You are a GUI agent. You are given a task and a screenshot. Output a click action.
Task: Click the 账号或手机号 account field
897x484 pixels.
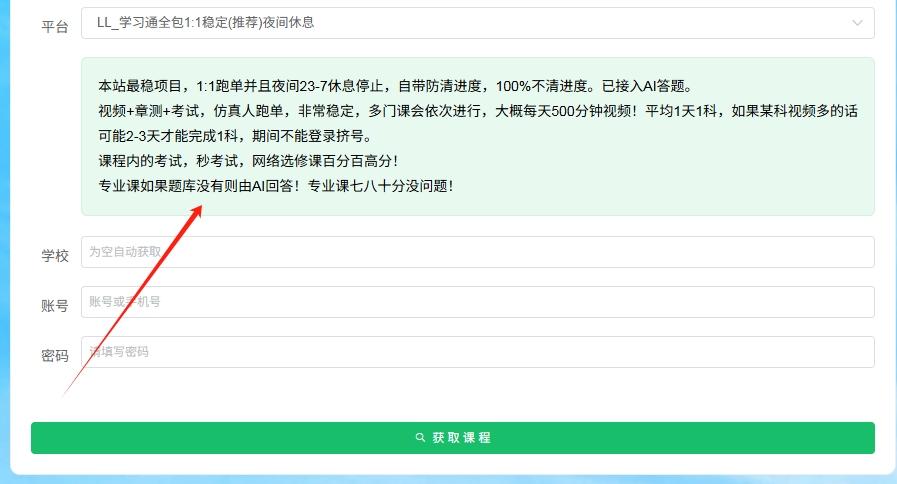point(477,302)
